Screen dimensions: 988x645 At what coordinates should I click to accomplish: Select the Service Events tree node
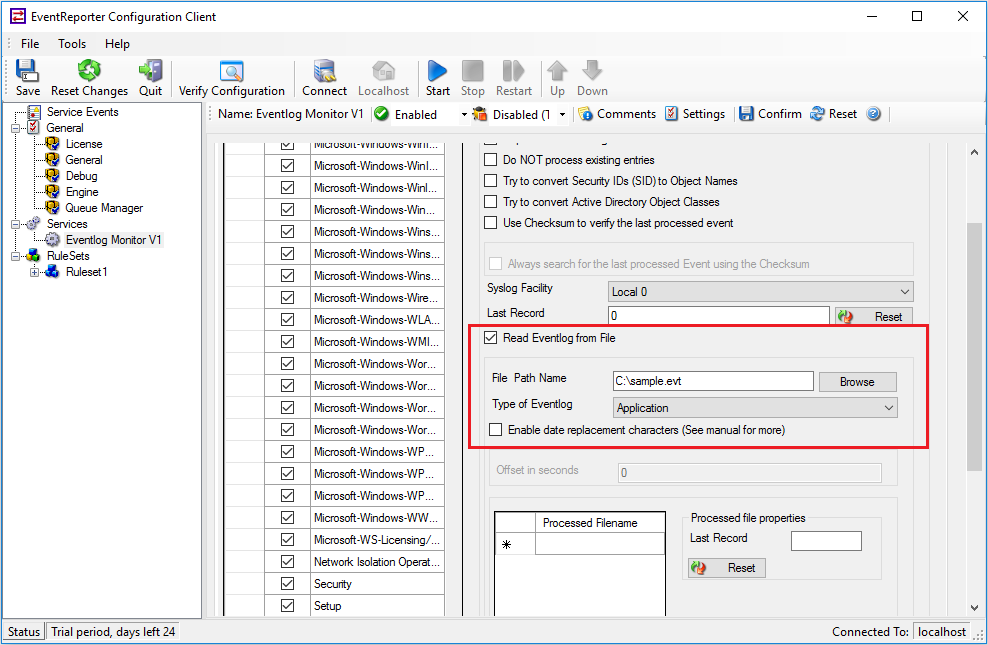[83, 112]
